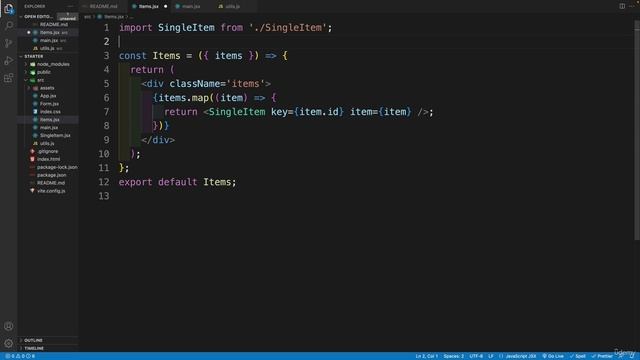Open .gitignore in file tree

click(x=48, y=151)
